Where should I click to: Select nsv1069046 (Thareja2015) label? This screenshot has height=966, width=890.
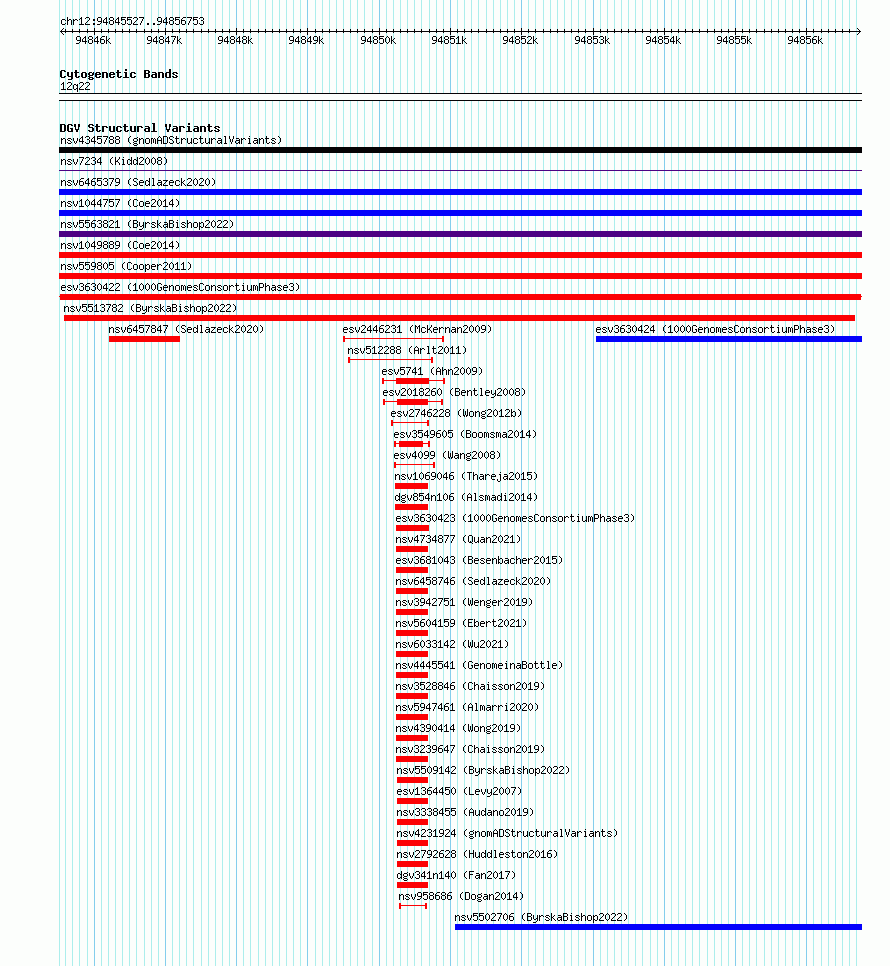click(x=466, y=476)
